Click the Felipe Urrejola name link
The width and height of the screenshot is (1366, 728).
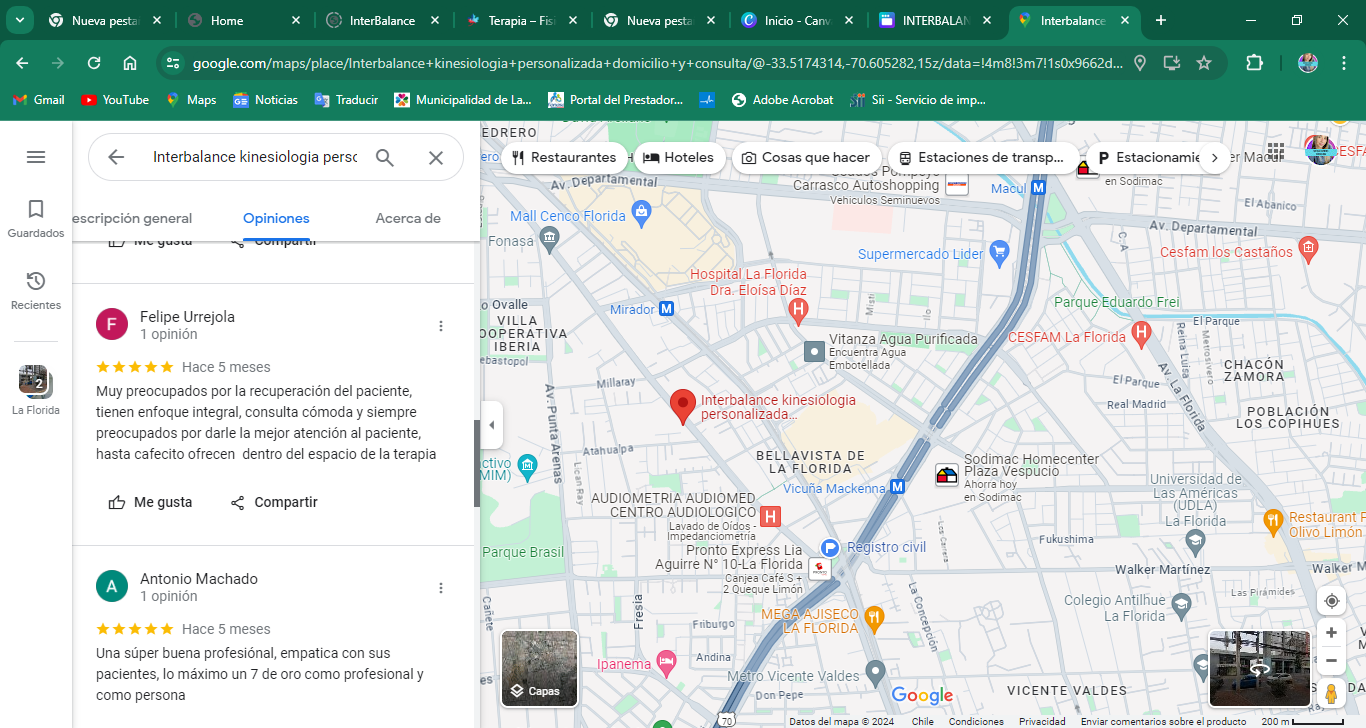pos(187,317)
